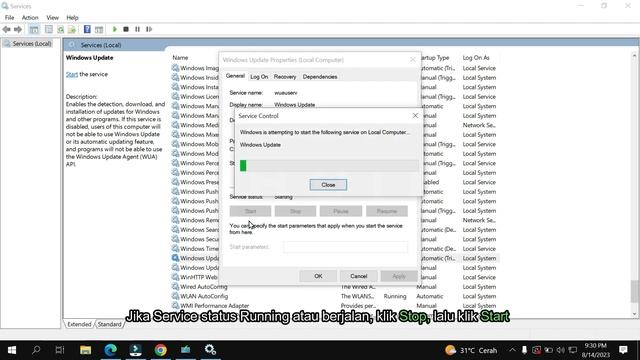Click the toolbar Forward arrow

[18, 29]
